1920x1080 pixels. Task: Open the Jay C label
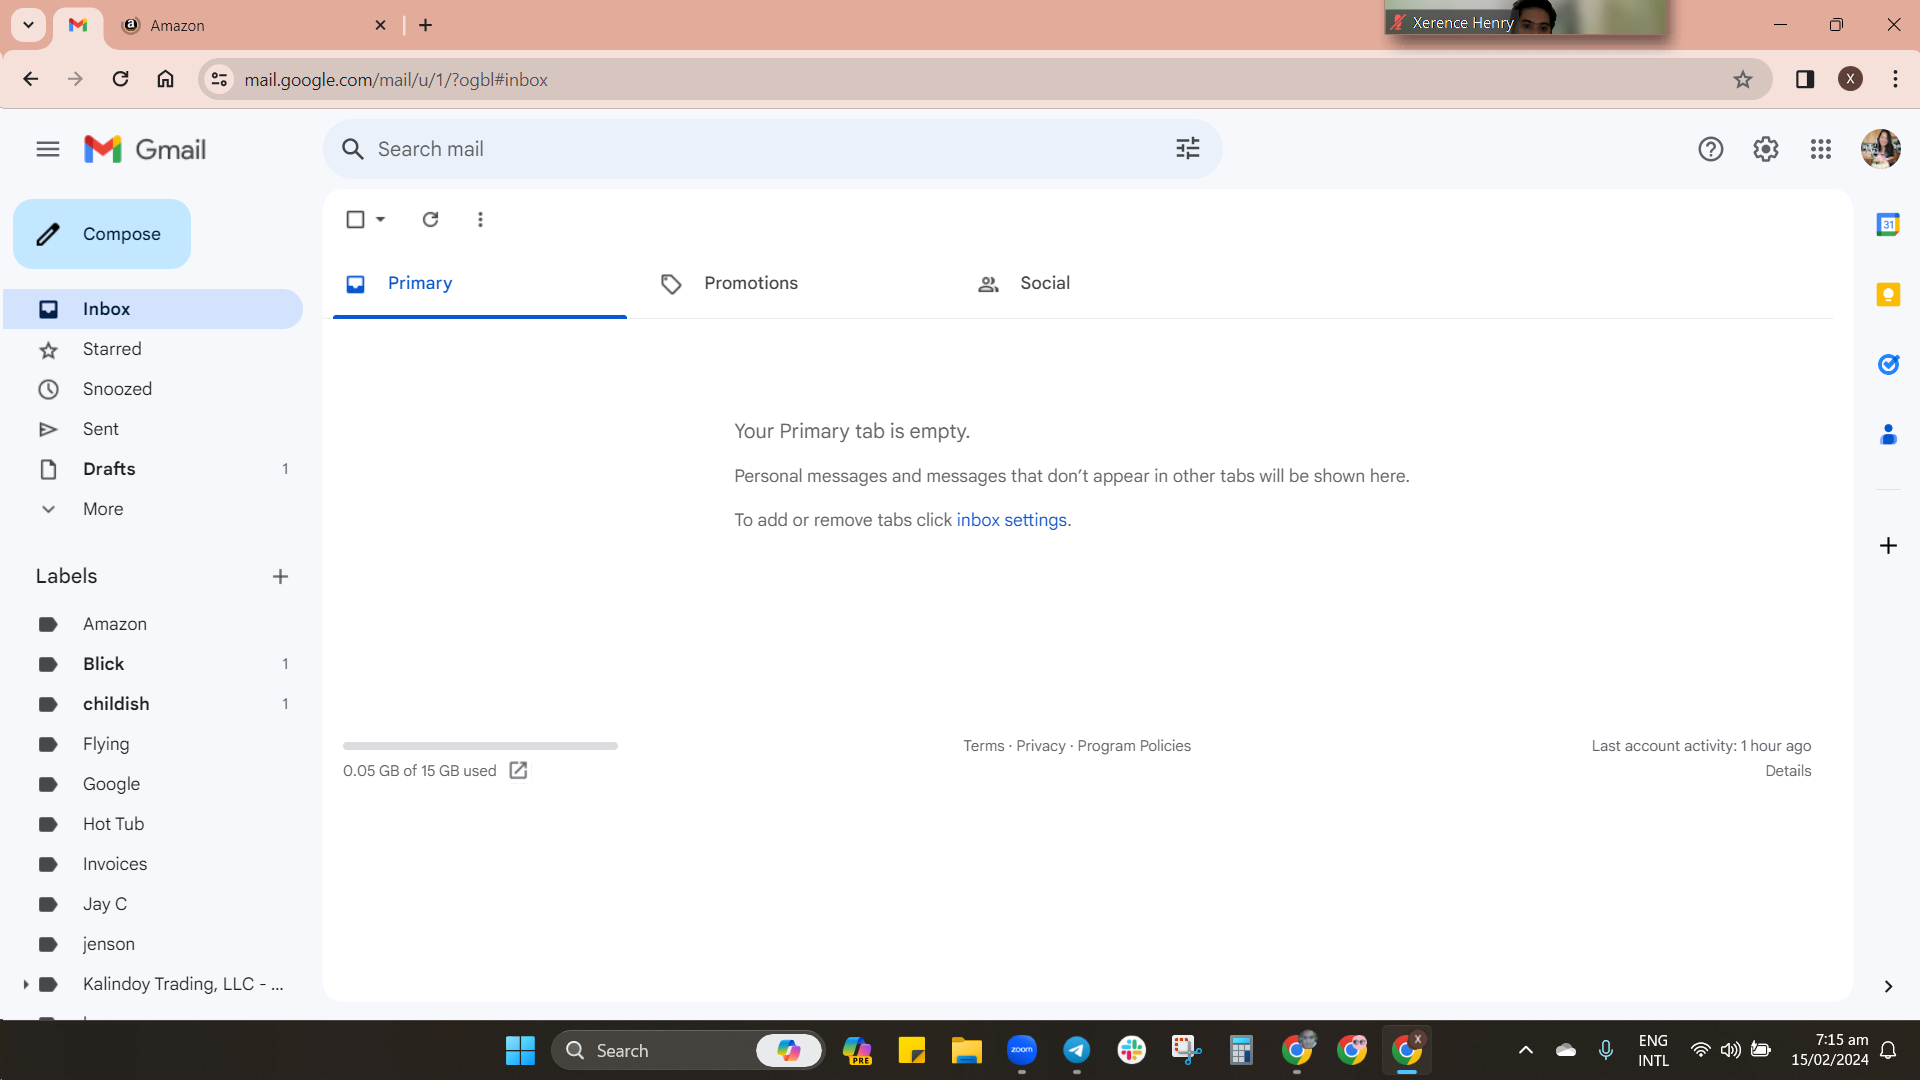tap(152, 904)
